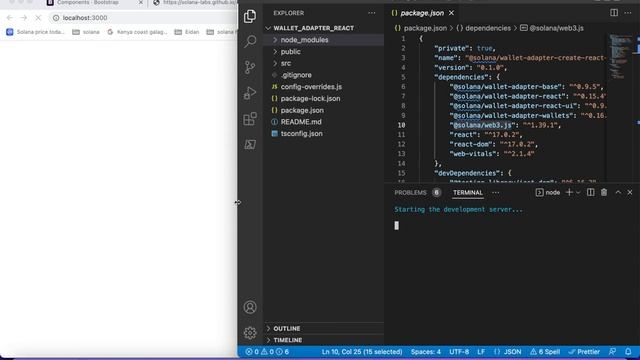Open the Search view in activity bar
The height and width of the screenshot is (360, 640).
(x=250, y=41)
